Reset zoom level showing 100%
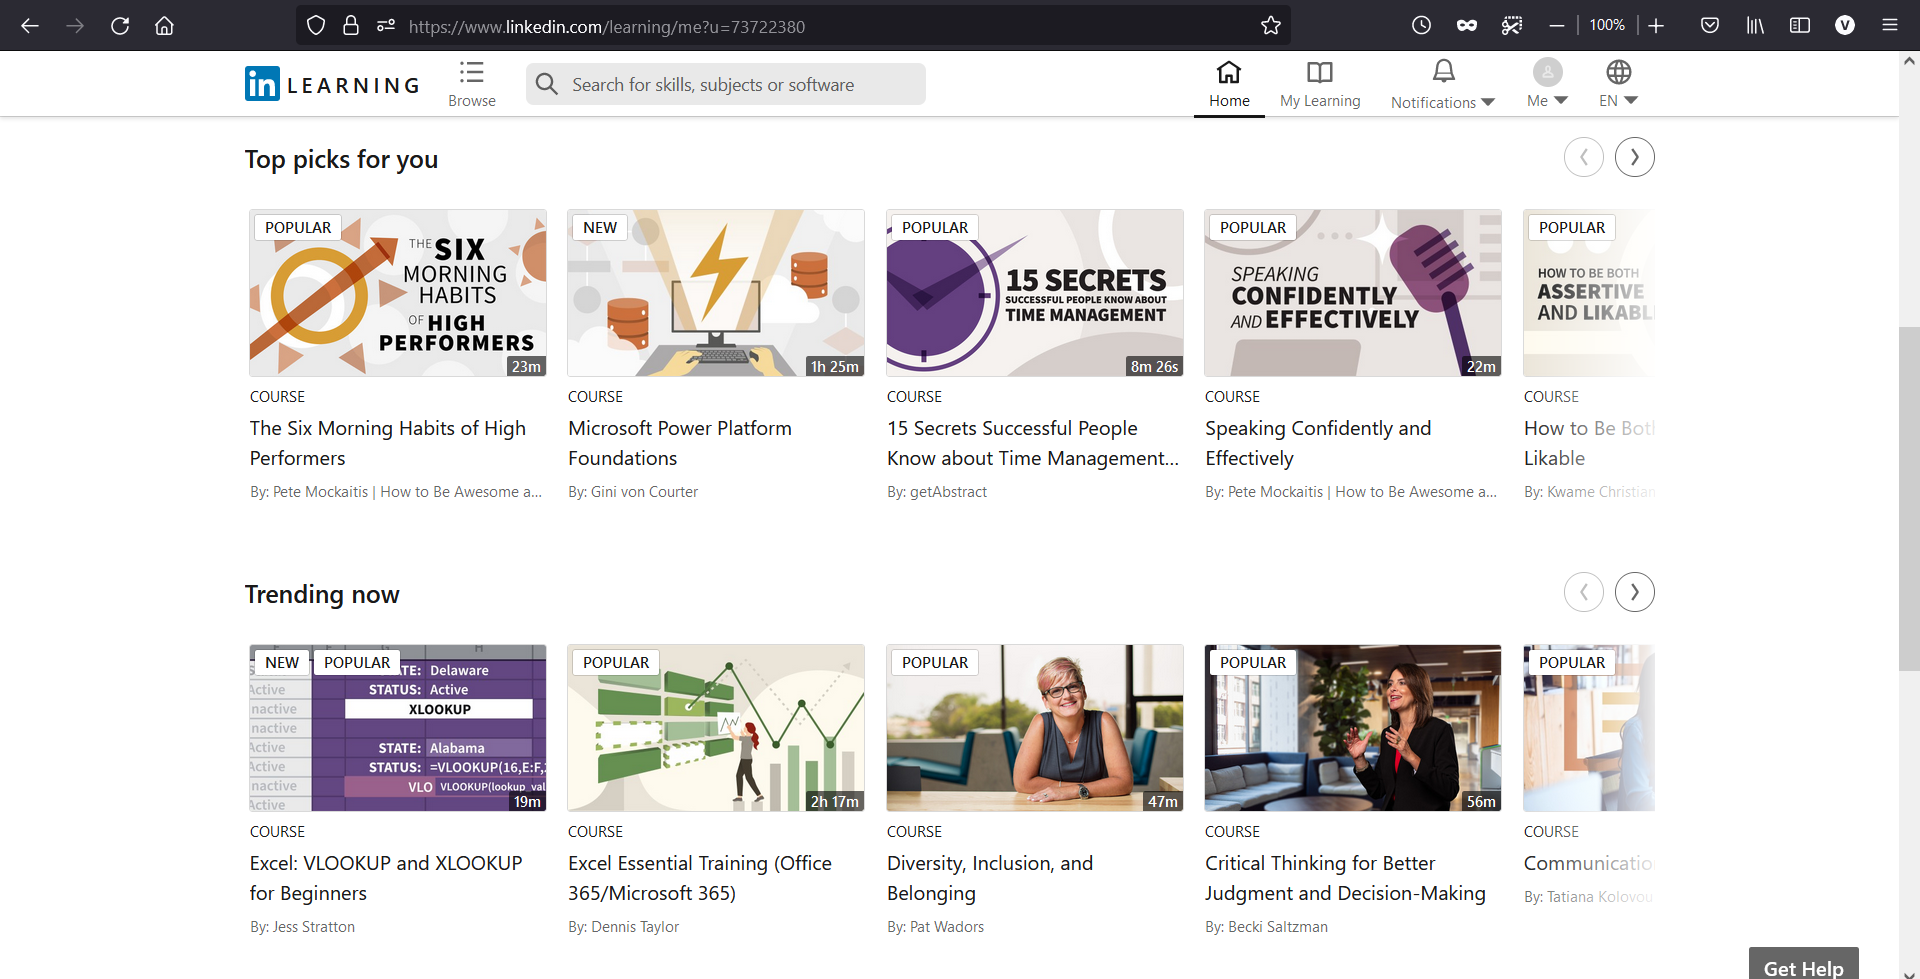The height and width of the screenshot is (979, 1920). pyautogui.click(x=1607, y=25)
